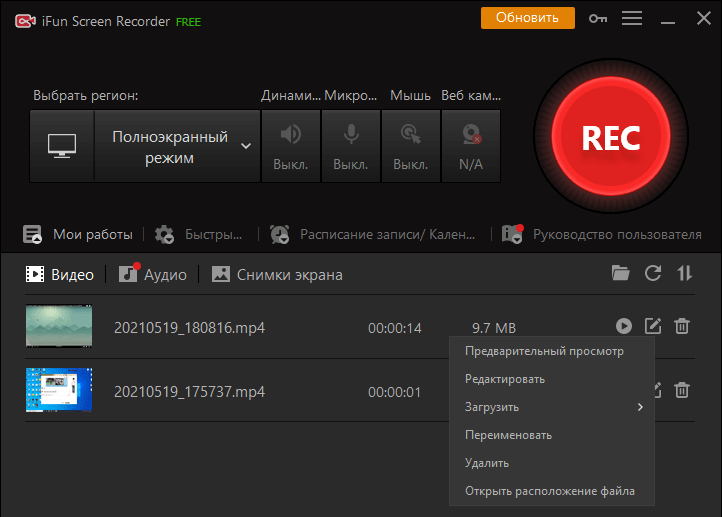Open the output folder icon
The width and height of the screenshot is (722, 517).
(621, 273)
